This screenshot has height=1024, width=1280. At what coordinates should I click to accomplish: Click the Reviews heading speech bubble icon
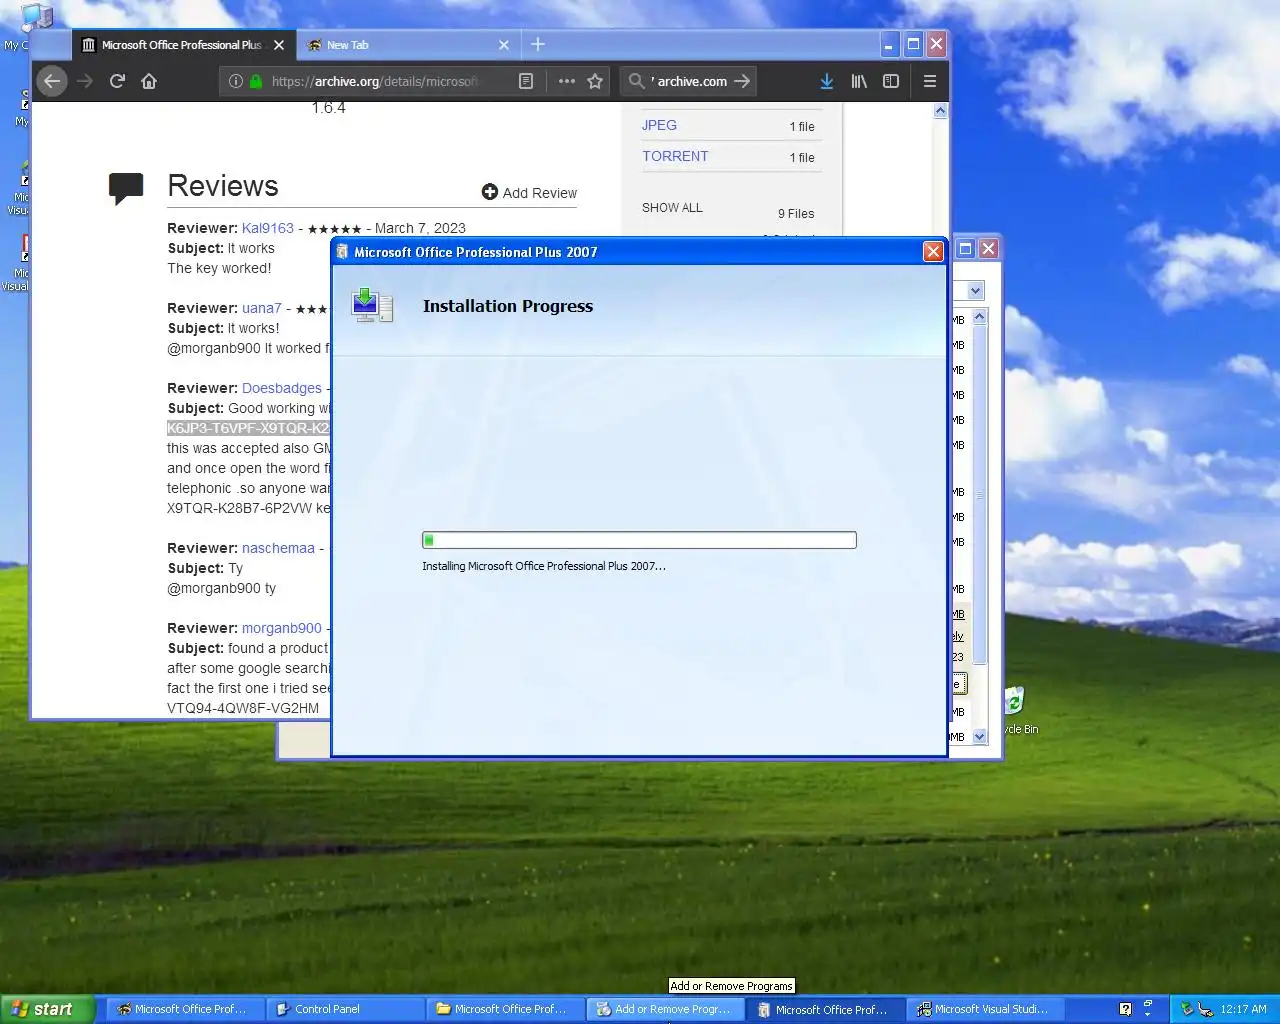coord(126,188)
